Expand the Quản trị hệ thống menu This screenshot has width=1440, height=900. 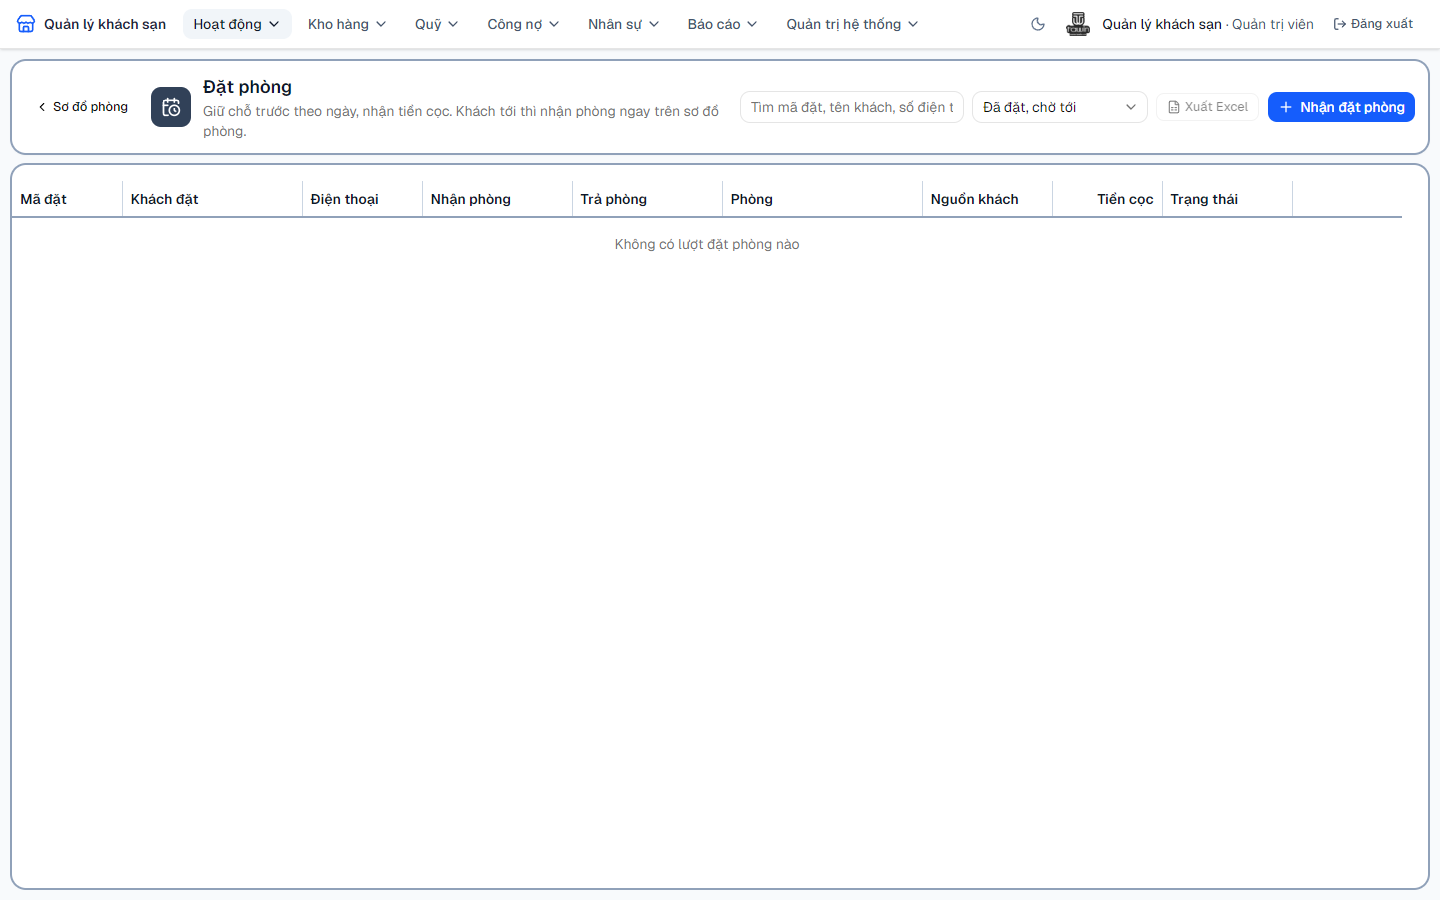pos(852,24)
